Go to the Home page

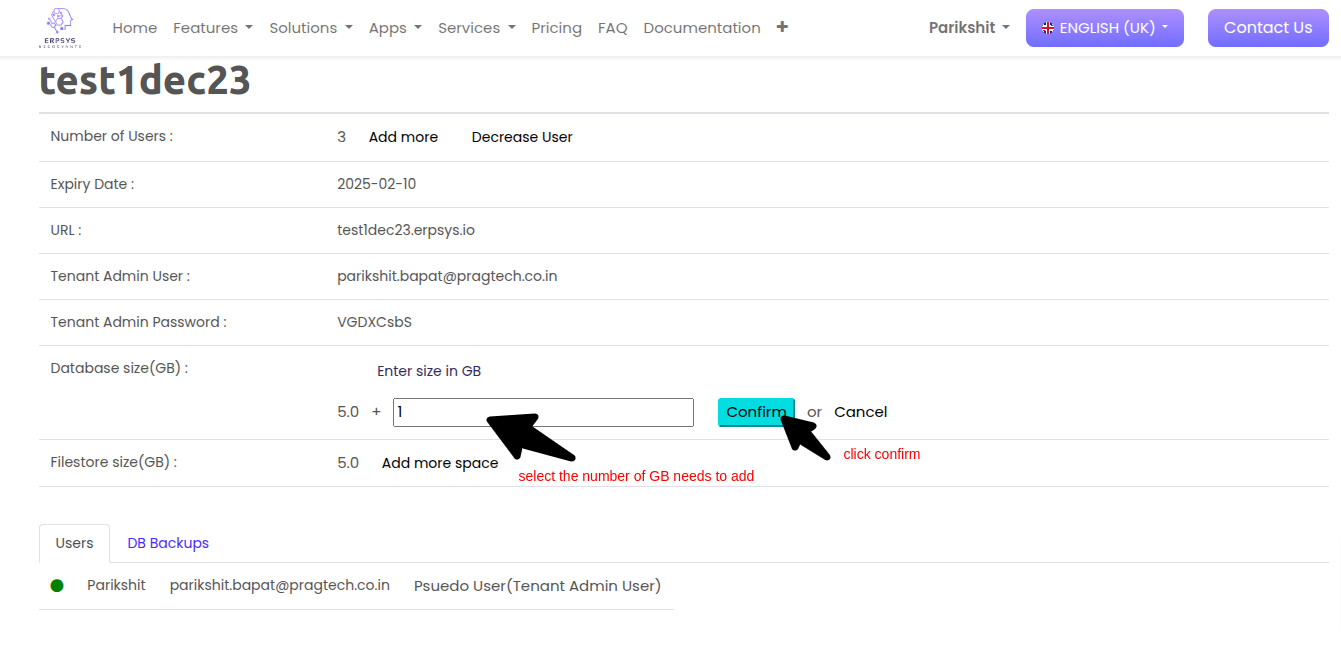134,28
